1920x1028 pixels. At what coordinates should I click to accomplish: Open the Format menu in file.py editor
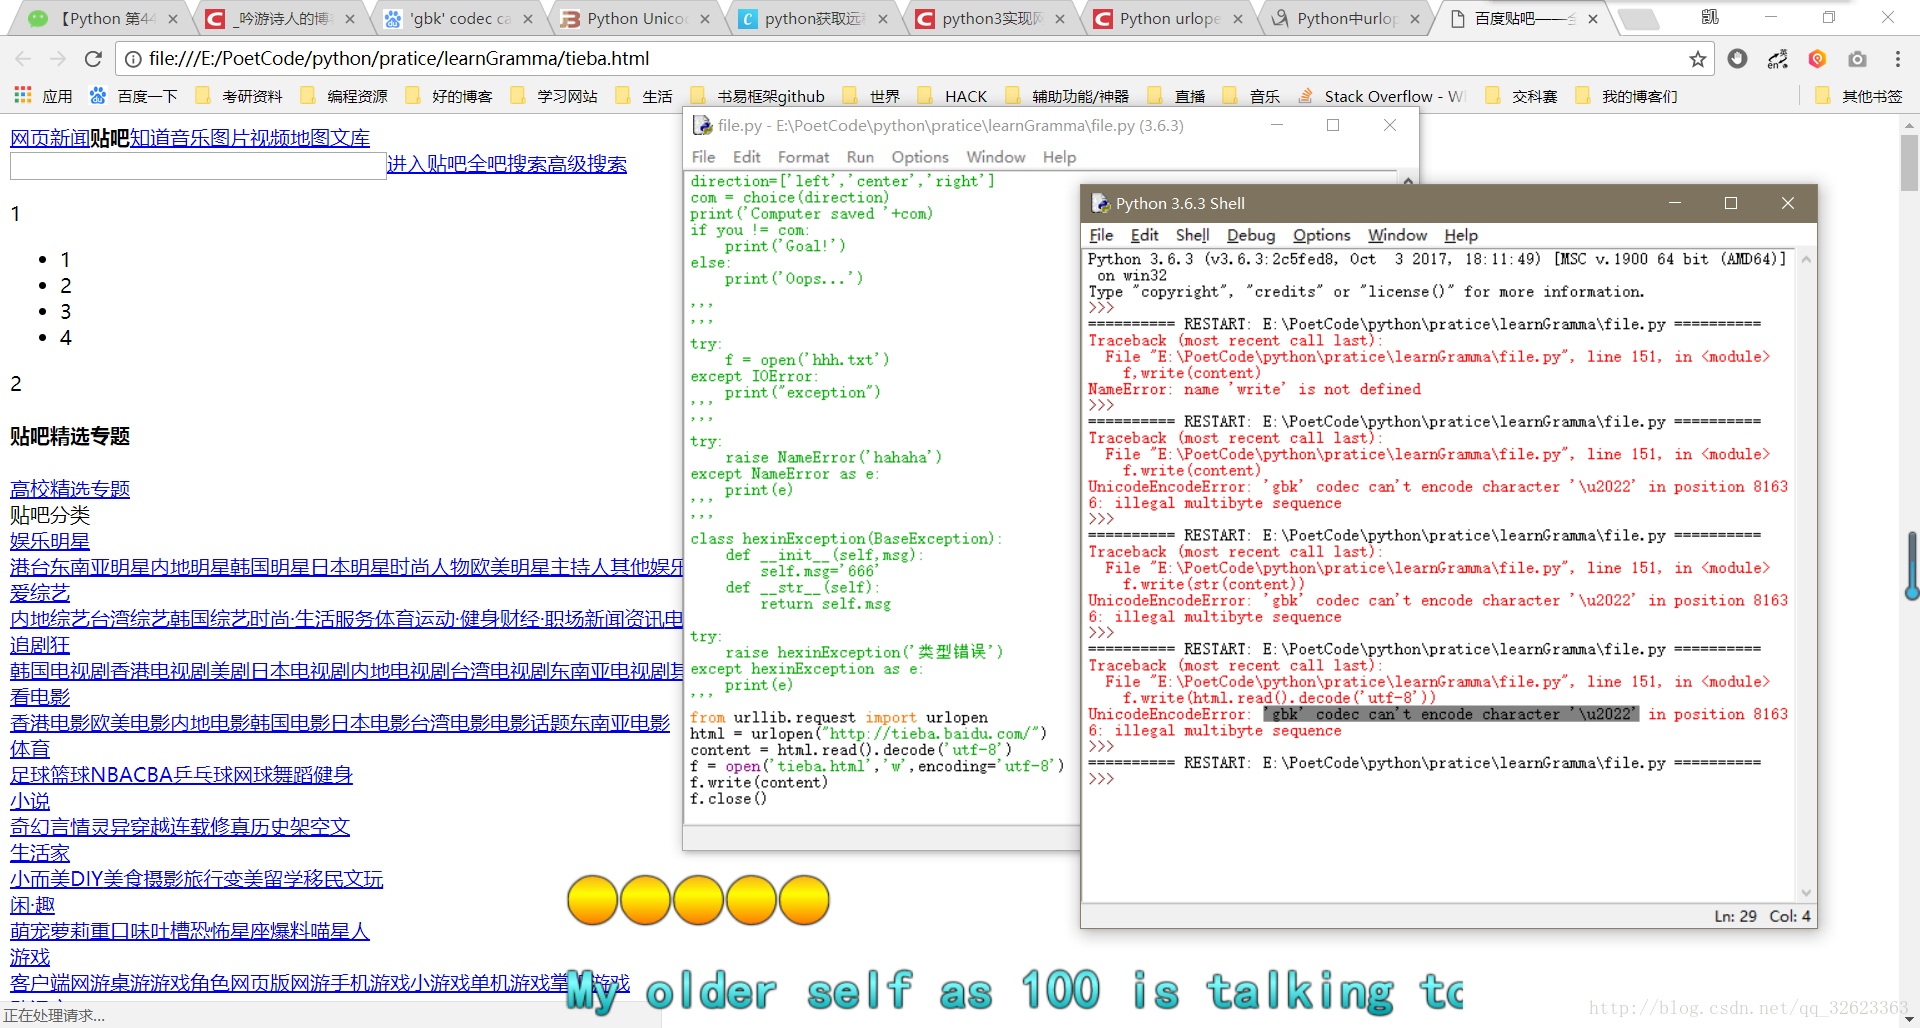coord(803,157)
